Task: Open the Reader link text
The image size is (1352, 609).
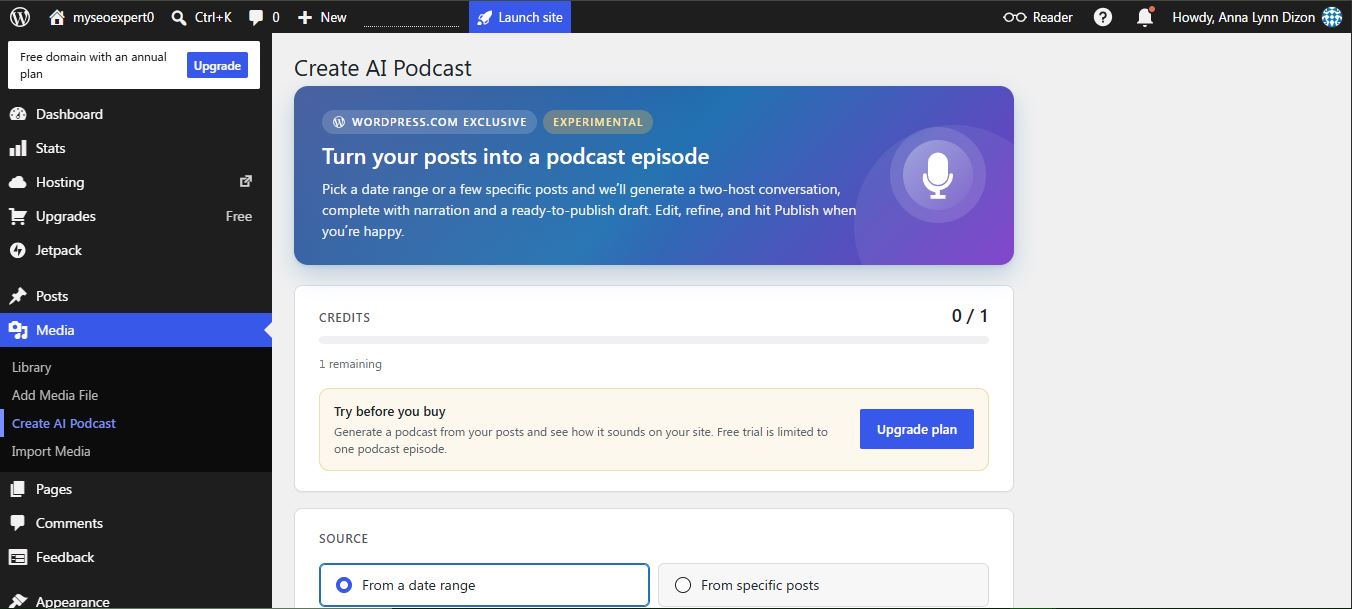Action: click(x=1053, y=17)
